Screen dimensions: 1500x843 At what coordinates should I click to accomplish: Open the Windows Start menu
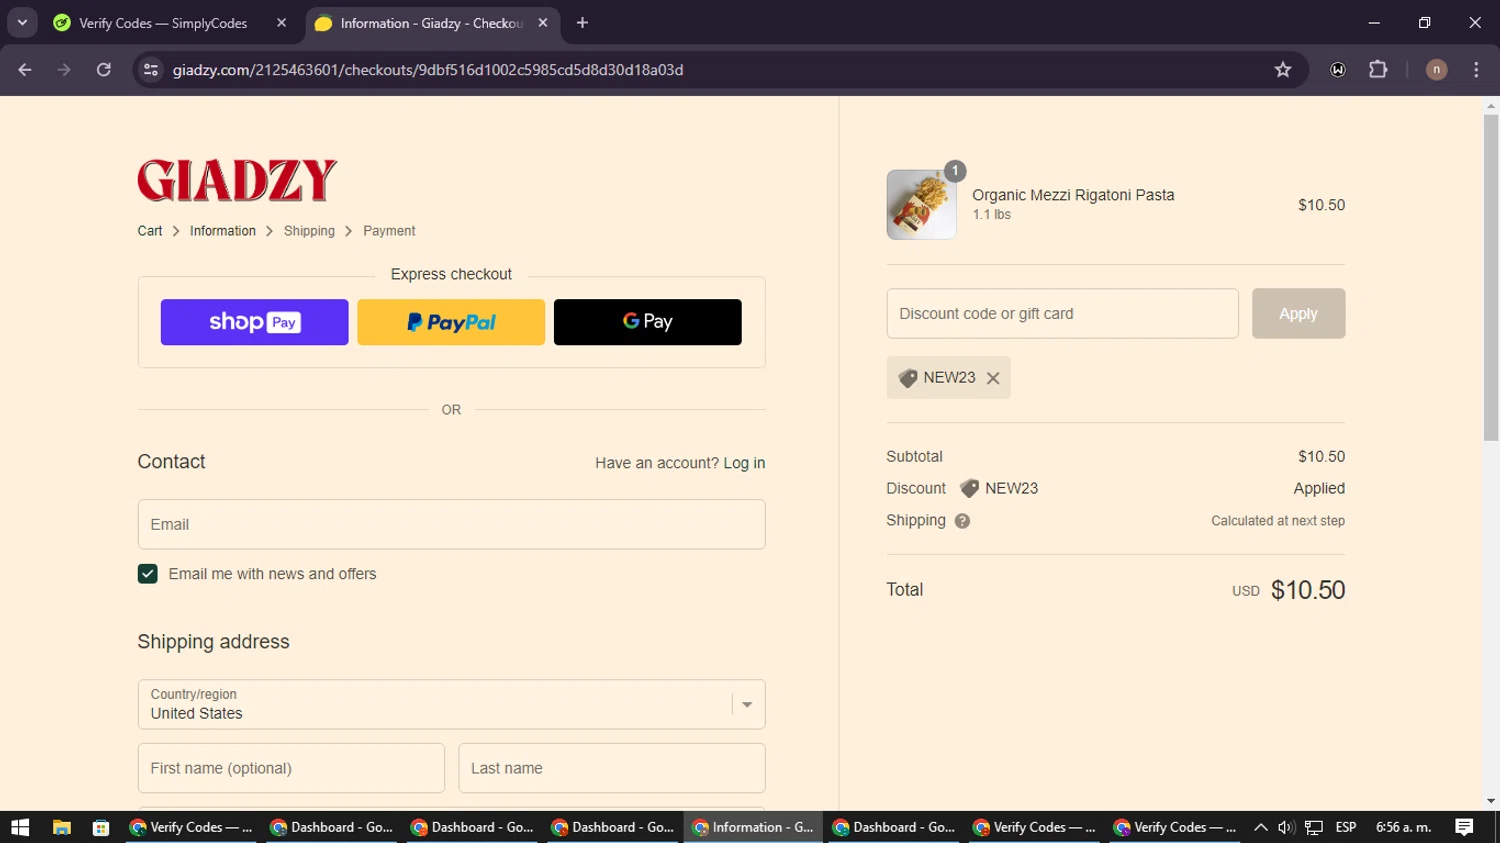tap(20, 827)
